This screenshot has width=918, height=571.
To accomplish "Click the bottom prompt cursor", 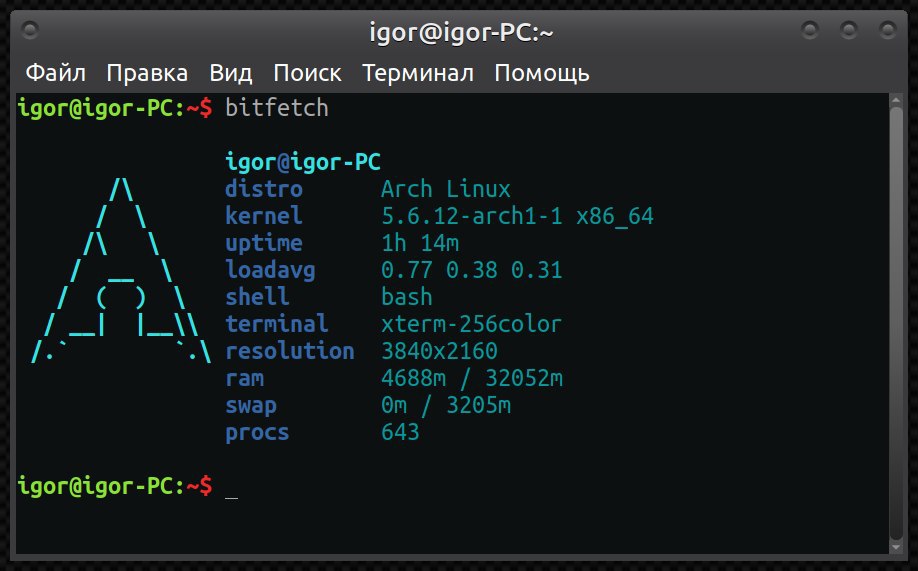I will coord(232,497).
